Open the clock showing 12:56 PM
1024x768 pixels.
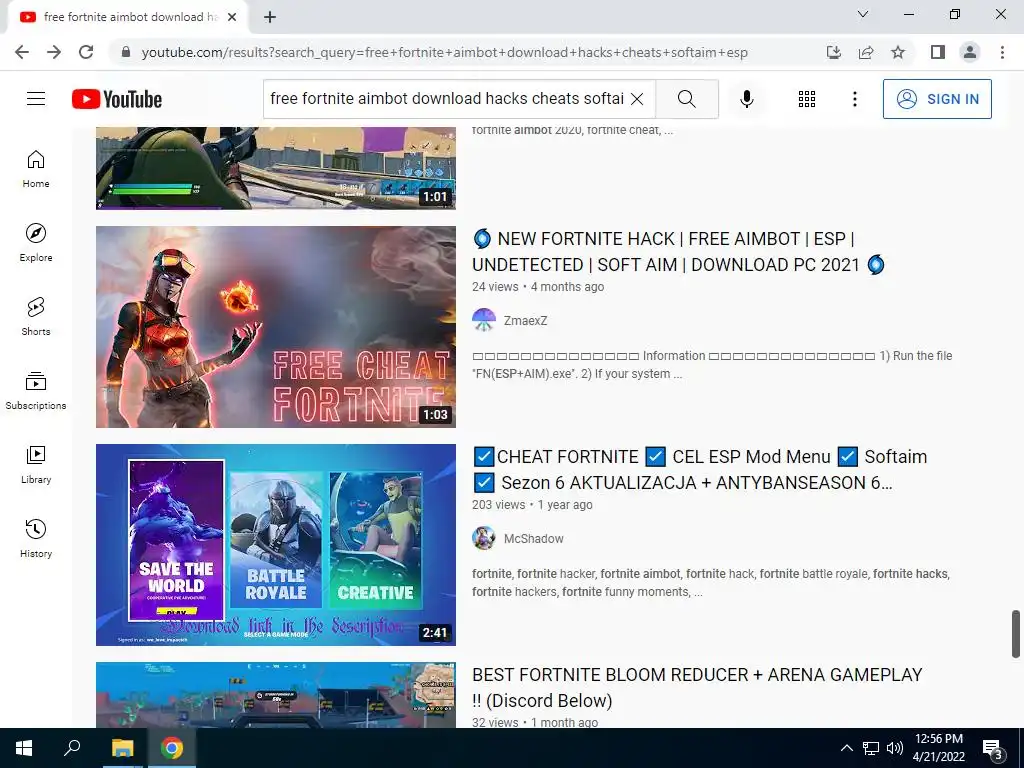[938, 748]
